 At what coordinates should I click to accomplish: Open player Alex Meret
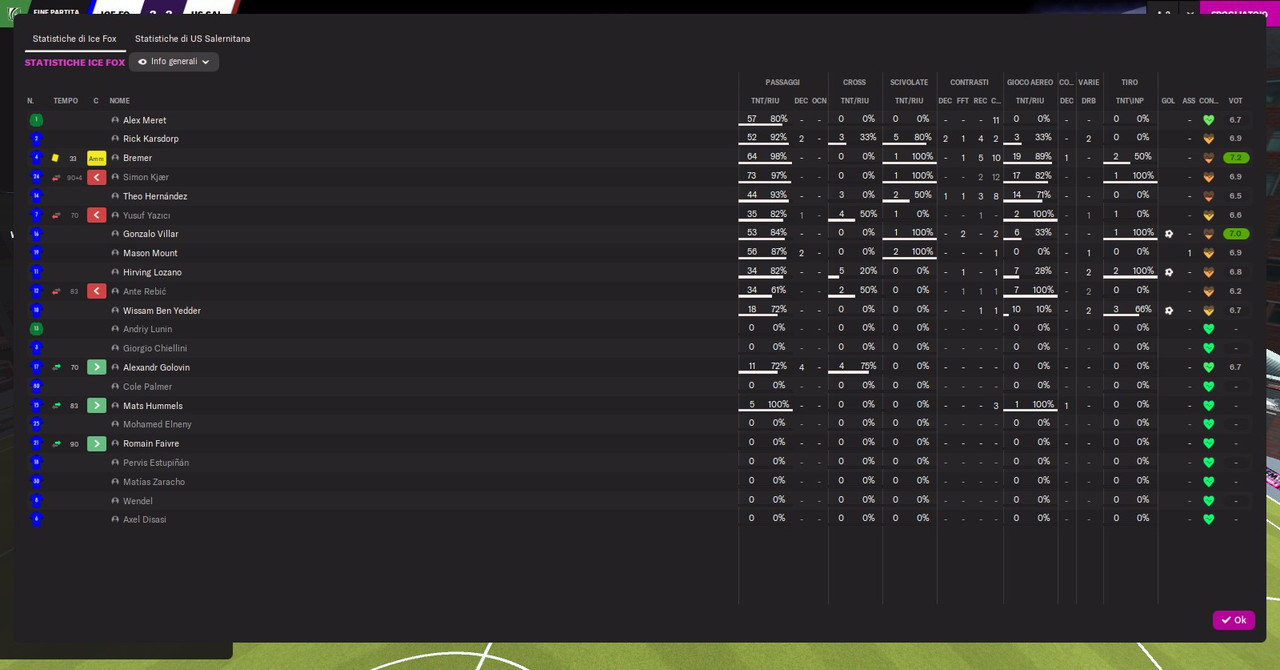[x=145, y=120]
